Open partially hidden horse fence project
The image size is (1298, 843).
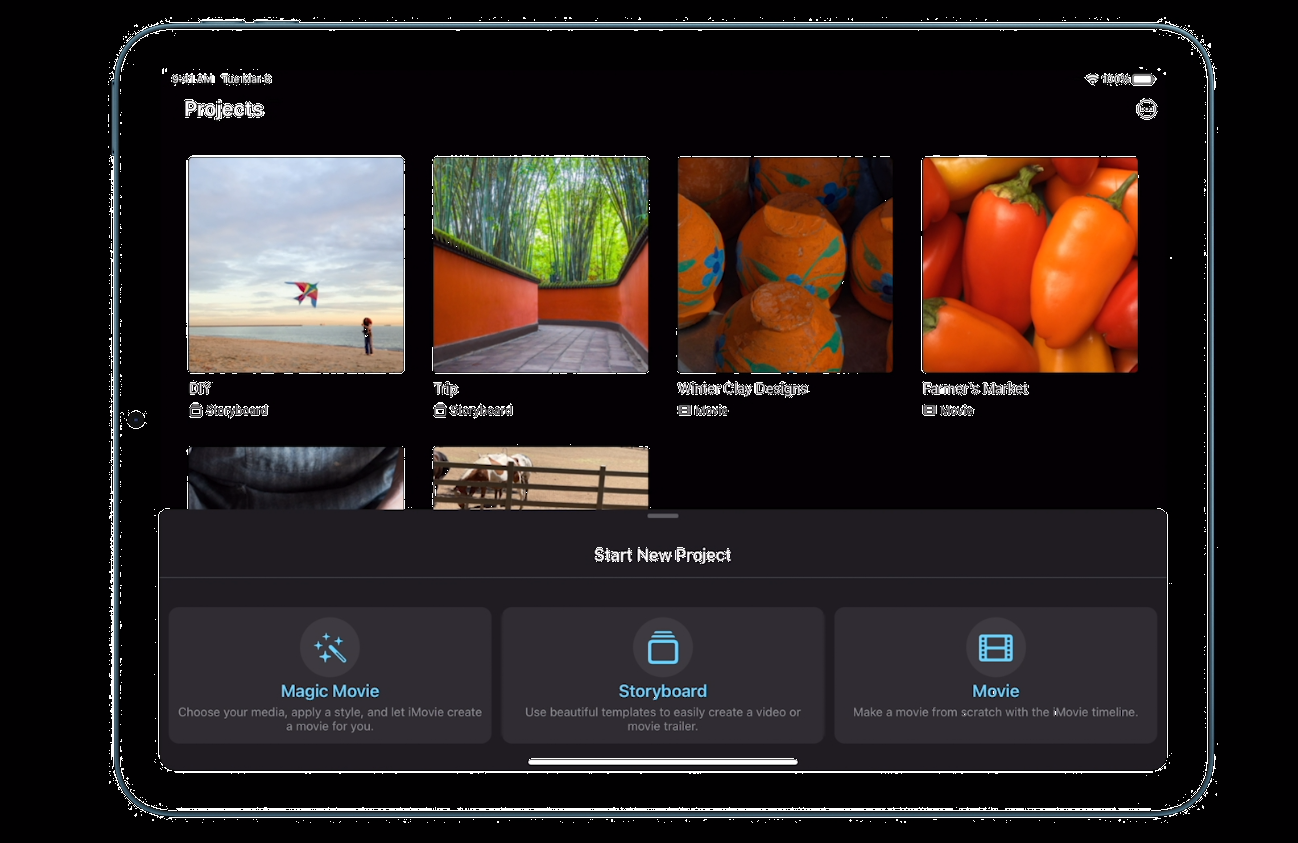point(540,478)
